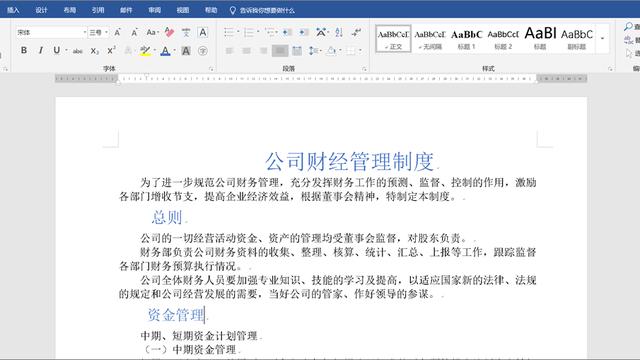Open the font color dropdown arrow
This screenshot has width=640, height=360.
[x=175, y=51]
